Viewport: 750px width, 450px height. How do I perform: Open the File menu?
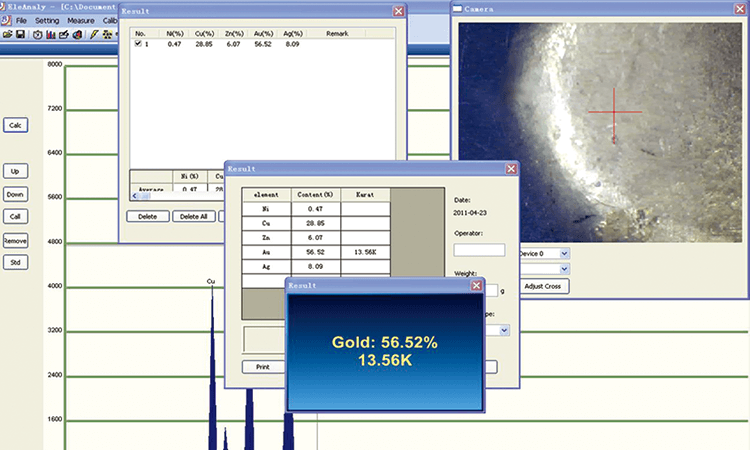coord(21,21)
